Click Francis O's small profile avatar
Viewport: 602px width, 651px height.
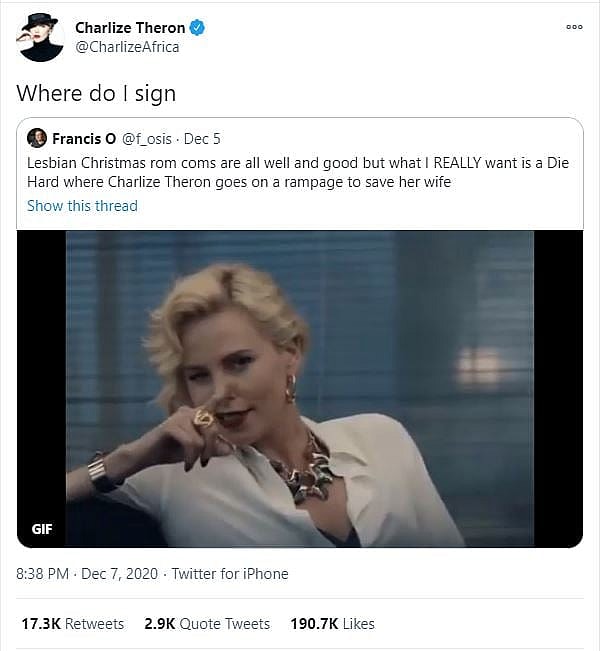pos(36,138)
